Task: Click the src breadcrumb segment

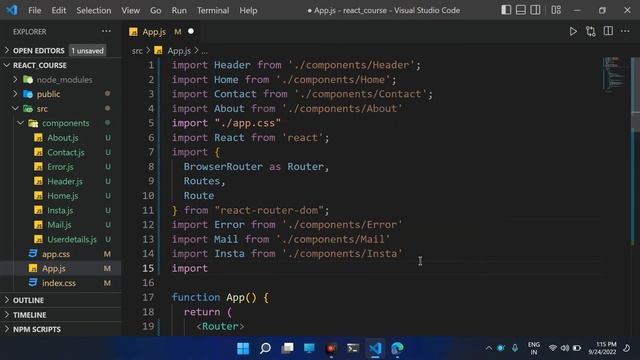Action: 137,51
